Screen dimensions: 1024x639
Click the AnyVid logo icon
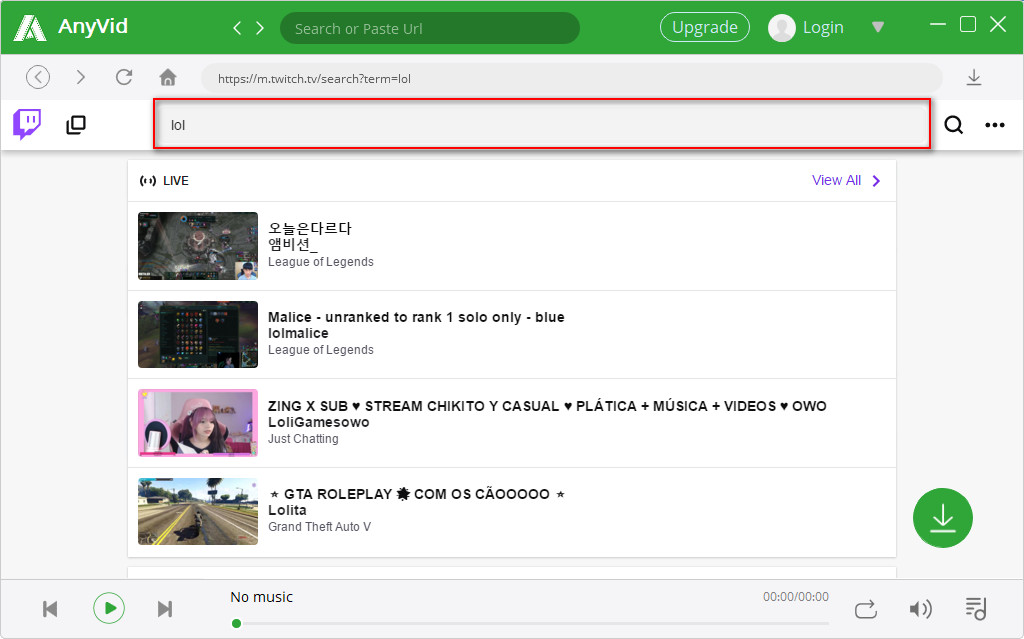30,27
